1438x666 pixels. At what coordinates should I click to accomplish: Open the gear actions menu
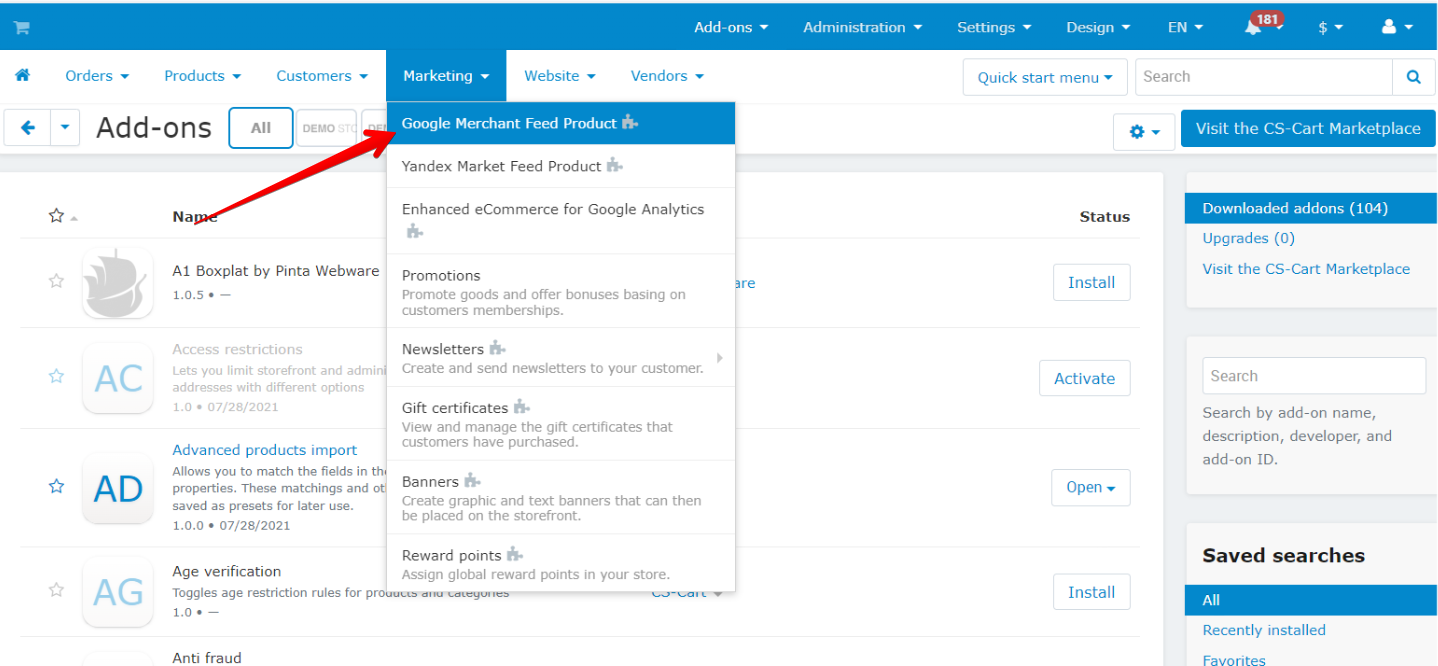(1144, 132)
